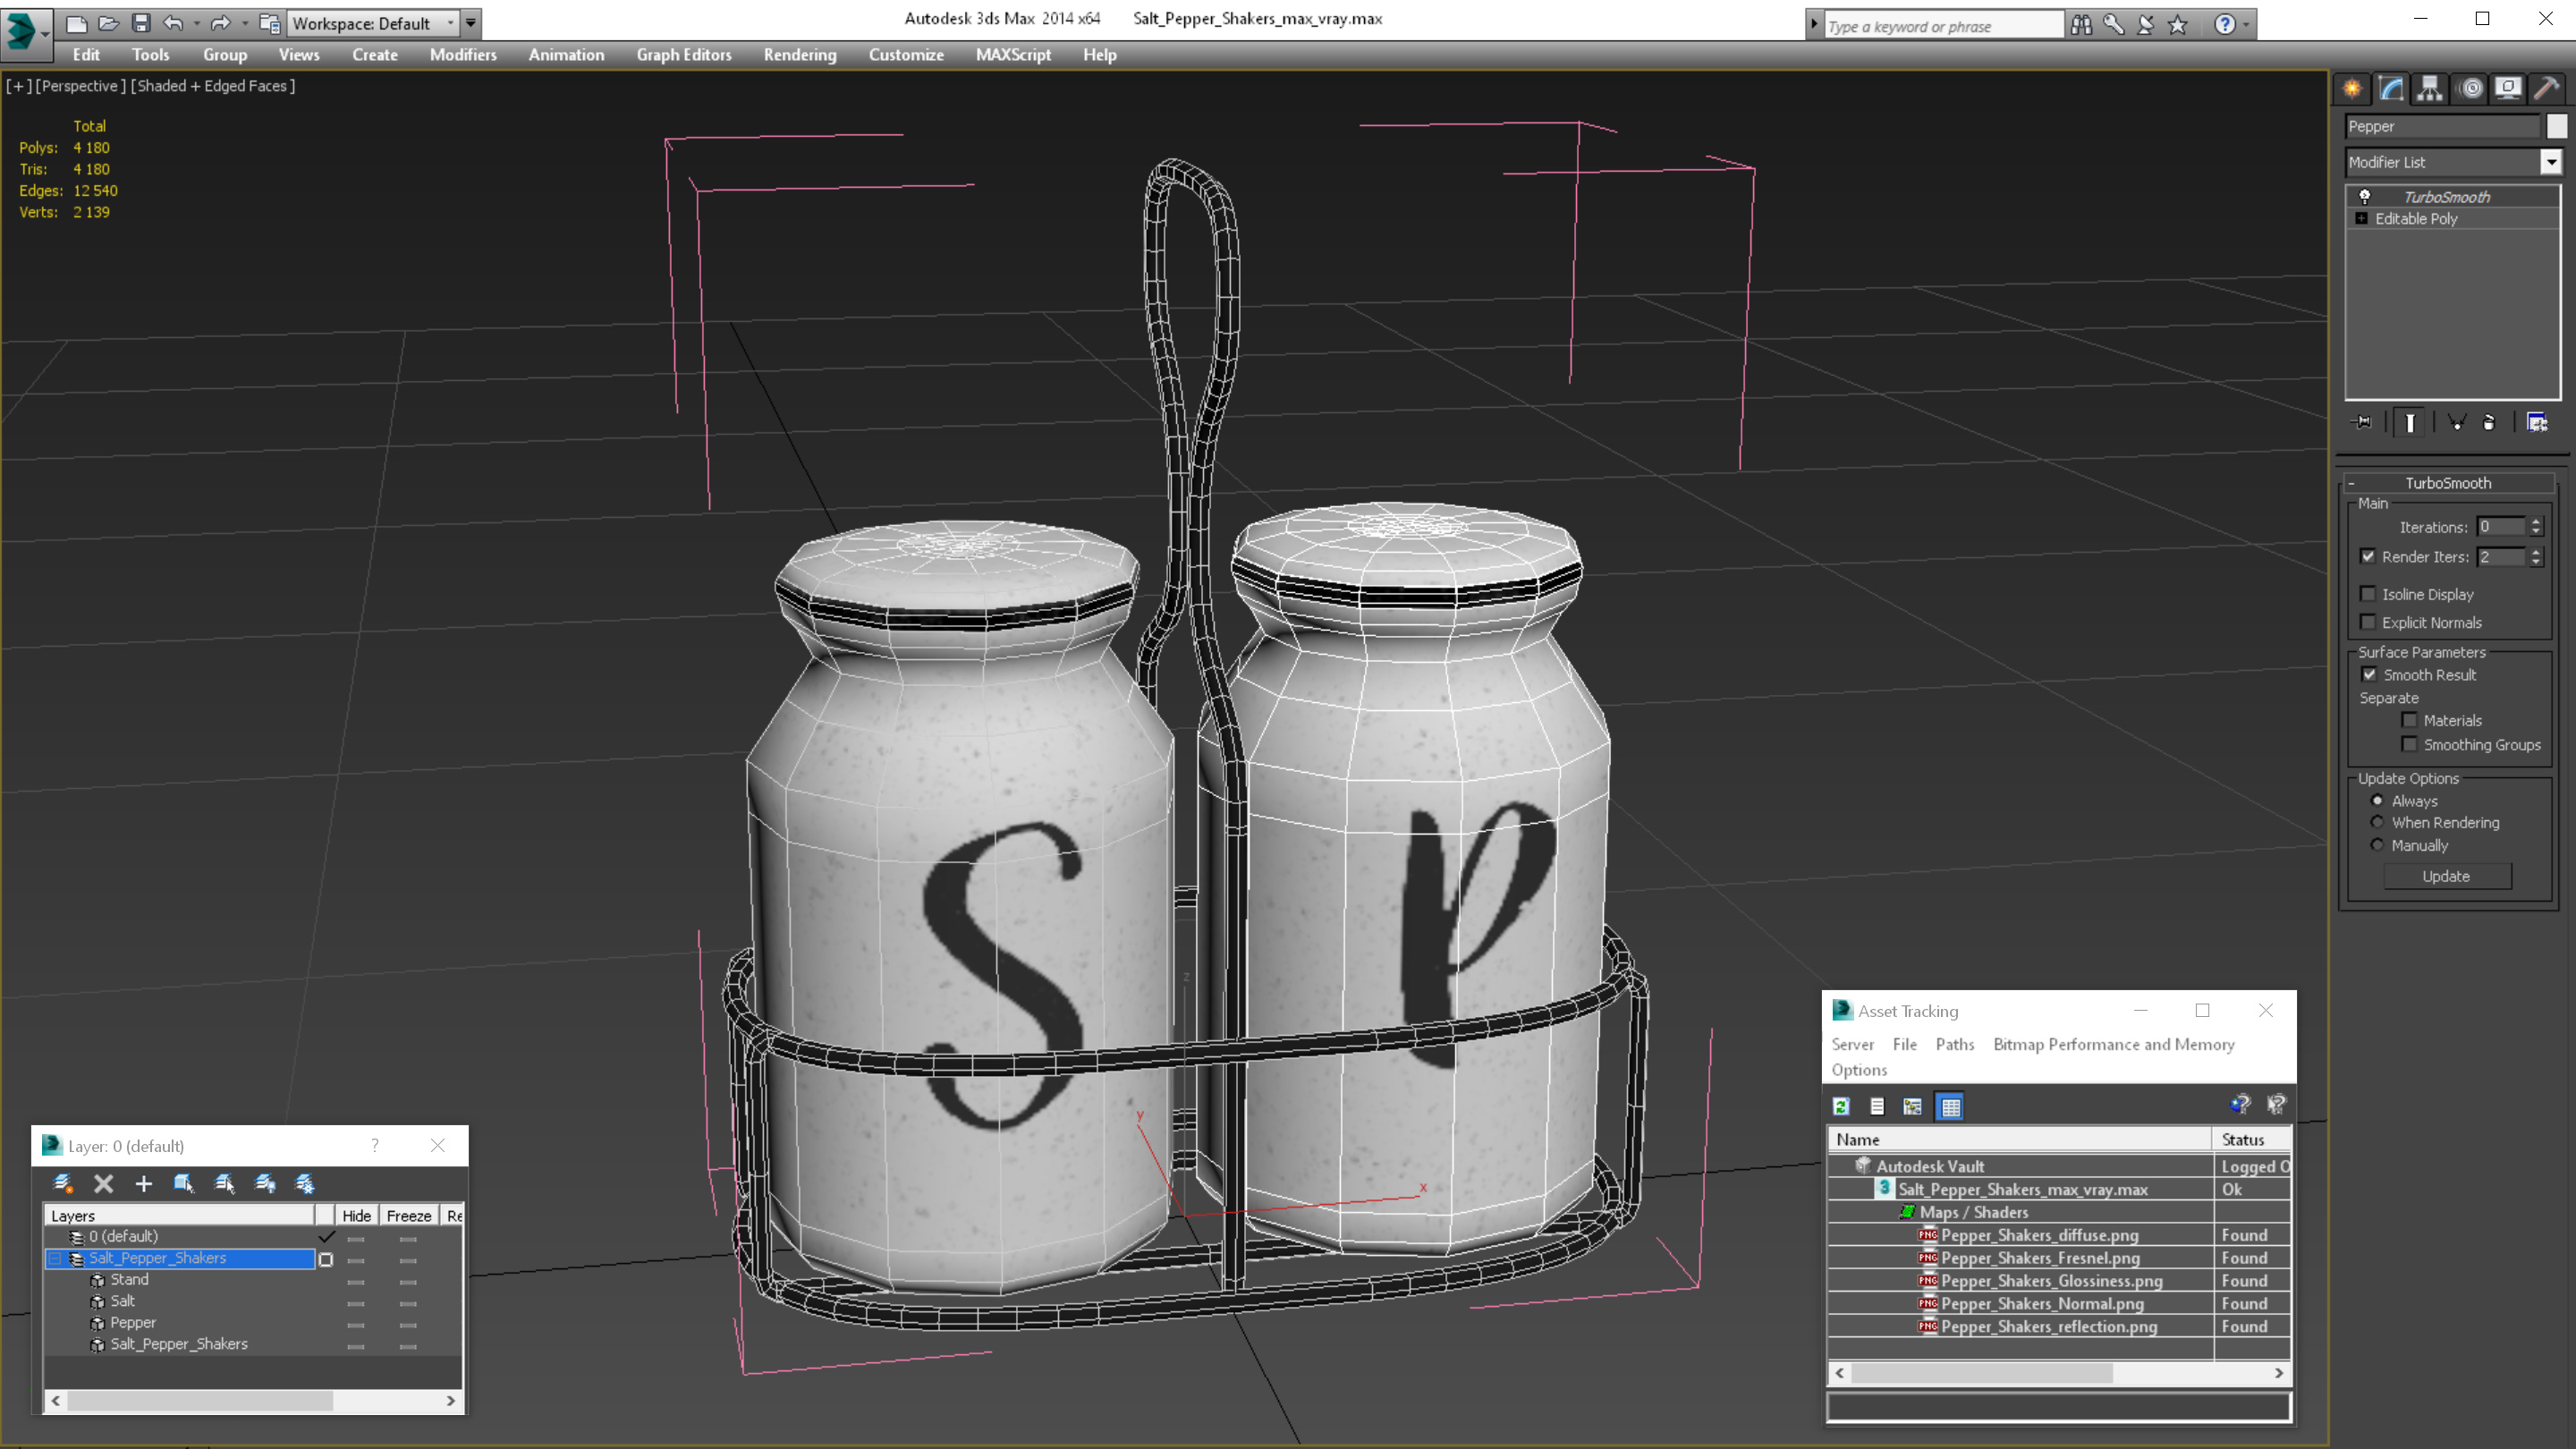Screen dimensions: 2576x1449
Task: Collapse the Salt_Pepper_Shakers layer tree
Action: (56, 1258)
